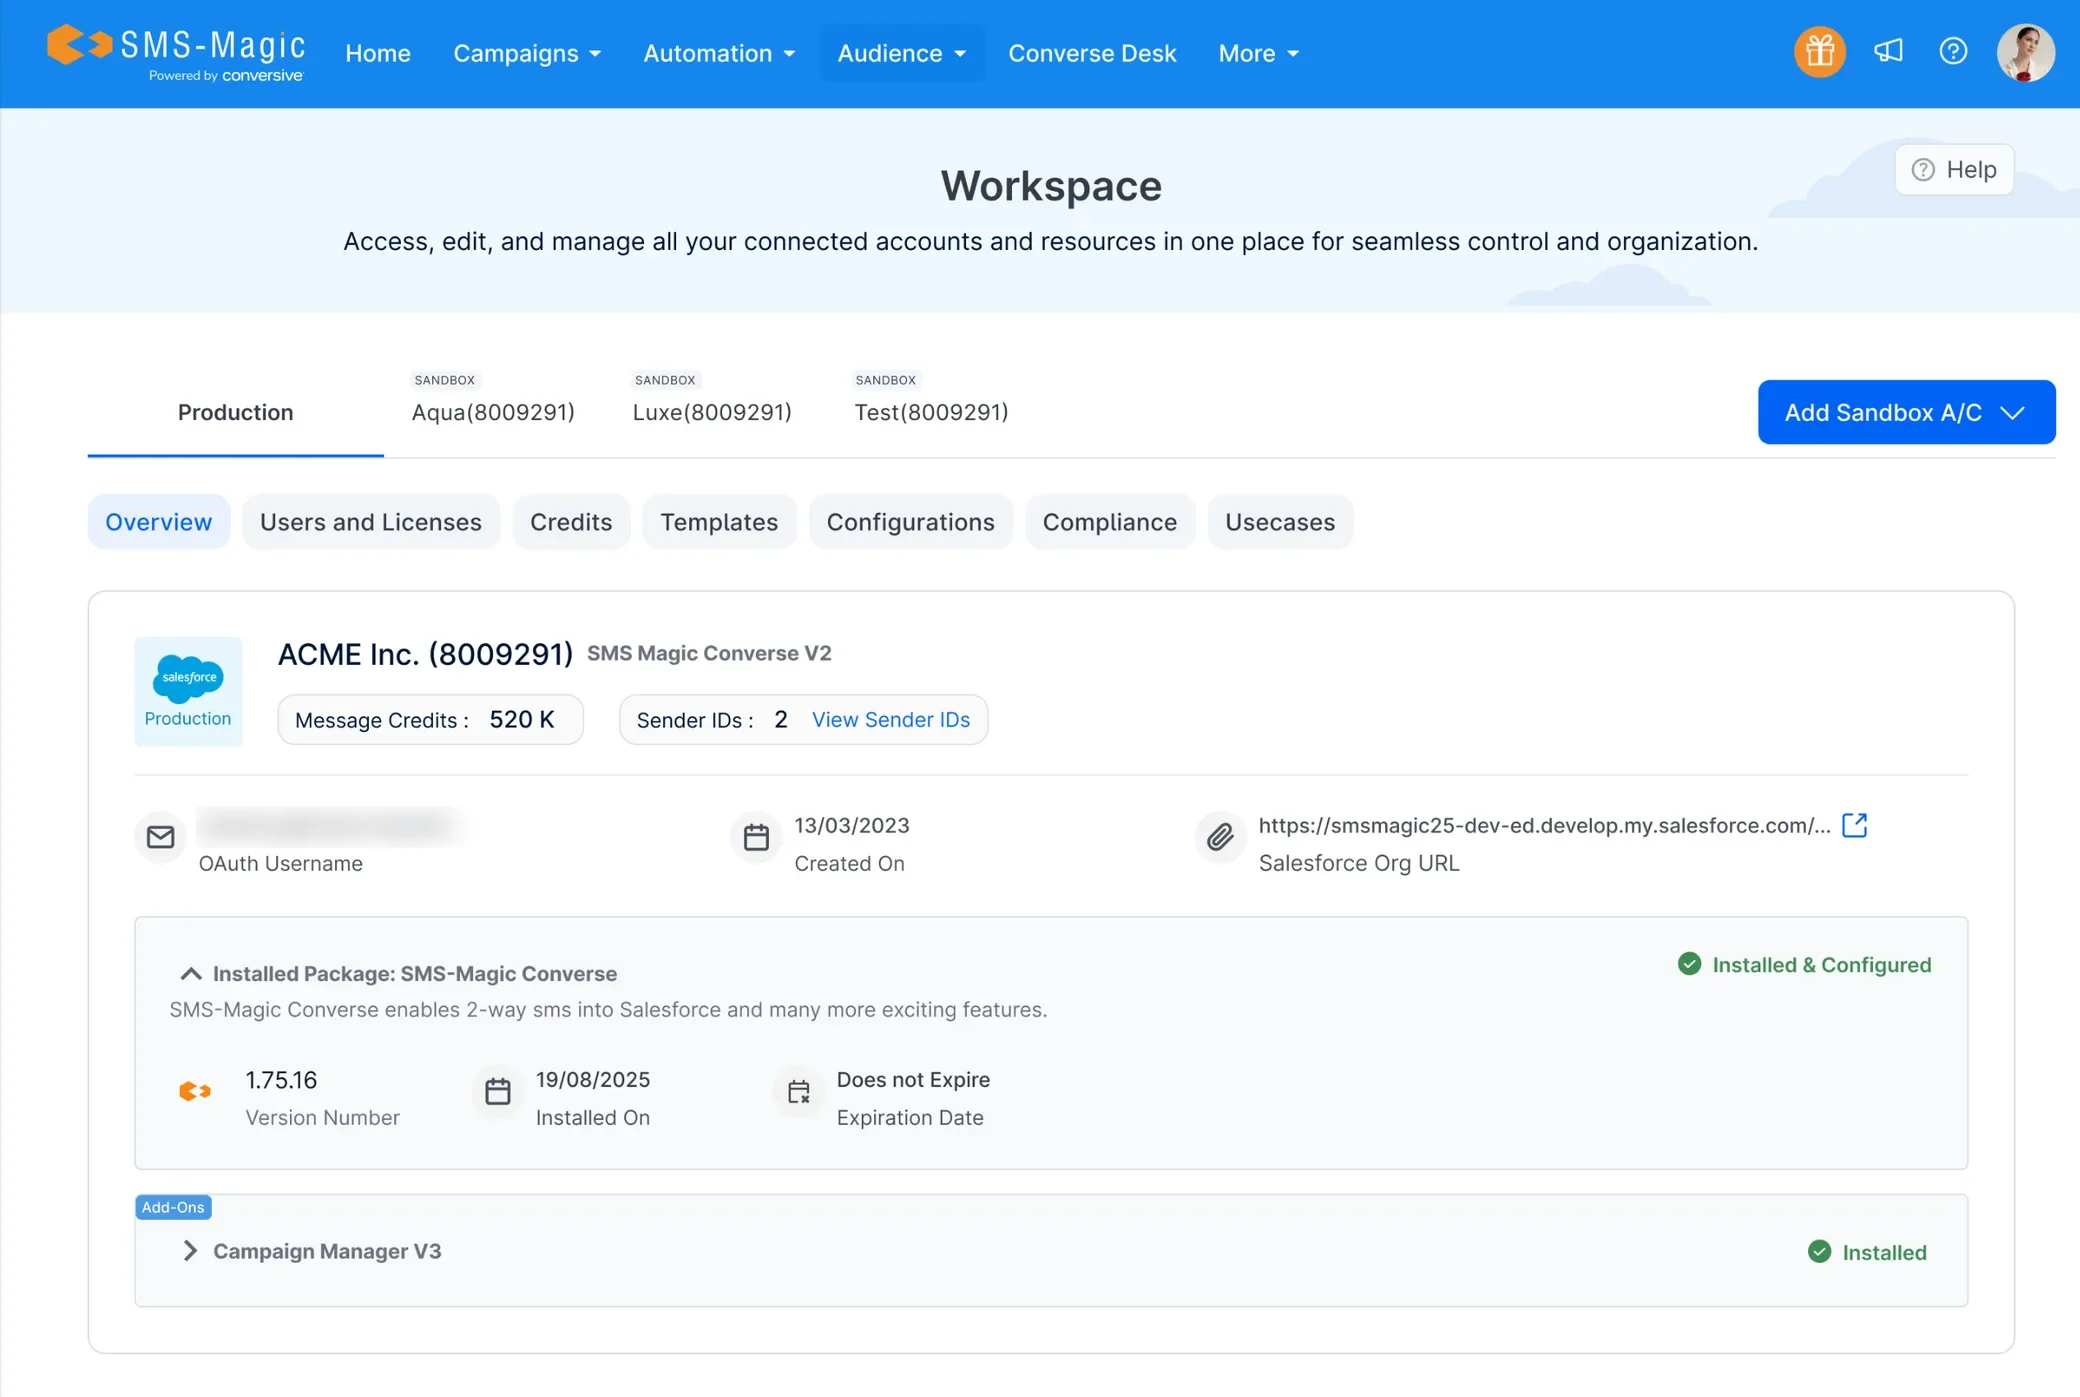The image size is (2080, 1397).
Task: Click the Message Credits 520 K pill
Action: [430, 720]
